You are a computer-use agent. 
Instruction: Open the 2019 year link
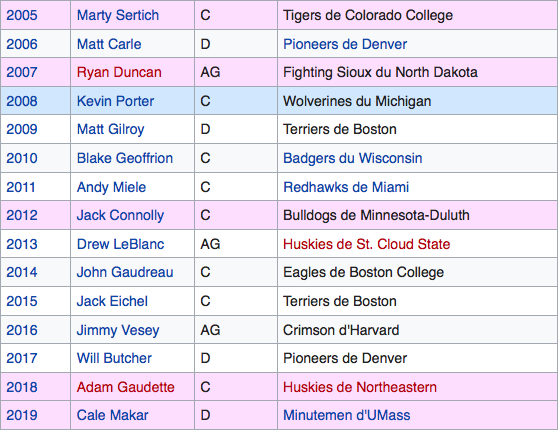(x=22, y=415)
